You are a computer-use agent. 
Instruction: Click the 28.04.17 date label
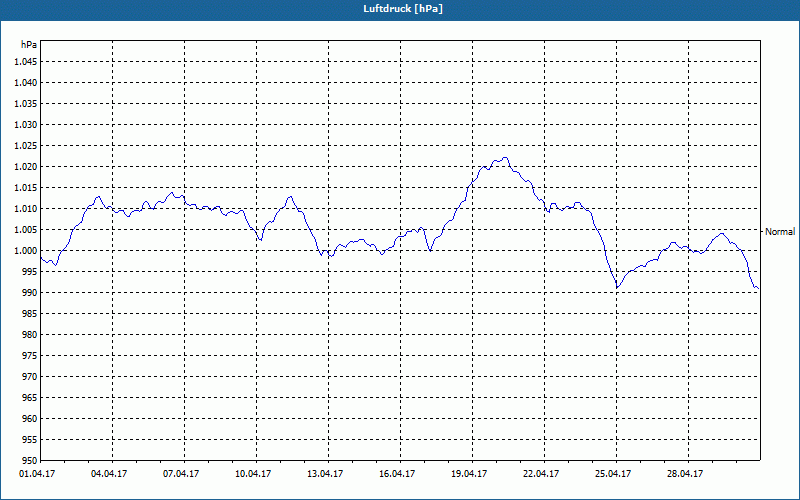[x=685, y=474]
